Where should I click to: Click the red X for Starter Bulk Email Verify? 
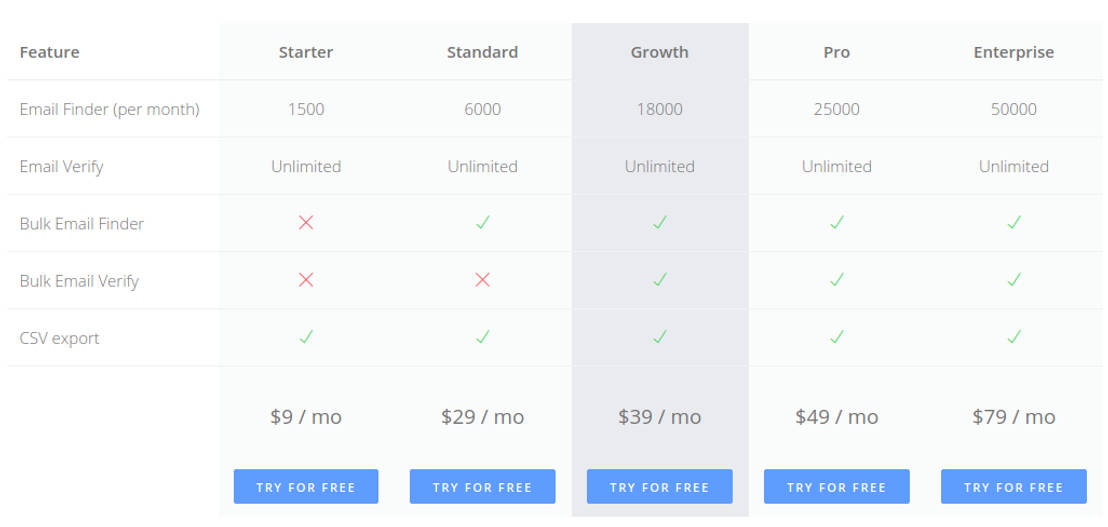(x=306, y=280)
